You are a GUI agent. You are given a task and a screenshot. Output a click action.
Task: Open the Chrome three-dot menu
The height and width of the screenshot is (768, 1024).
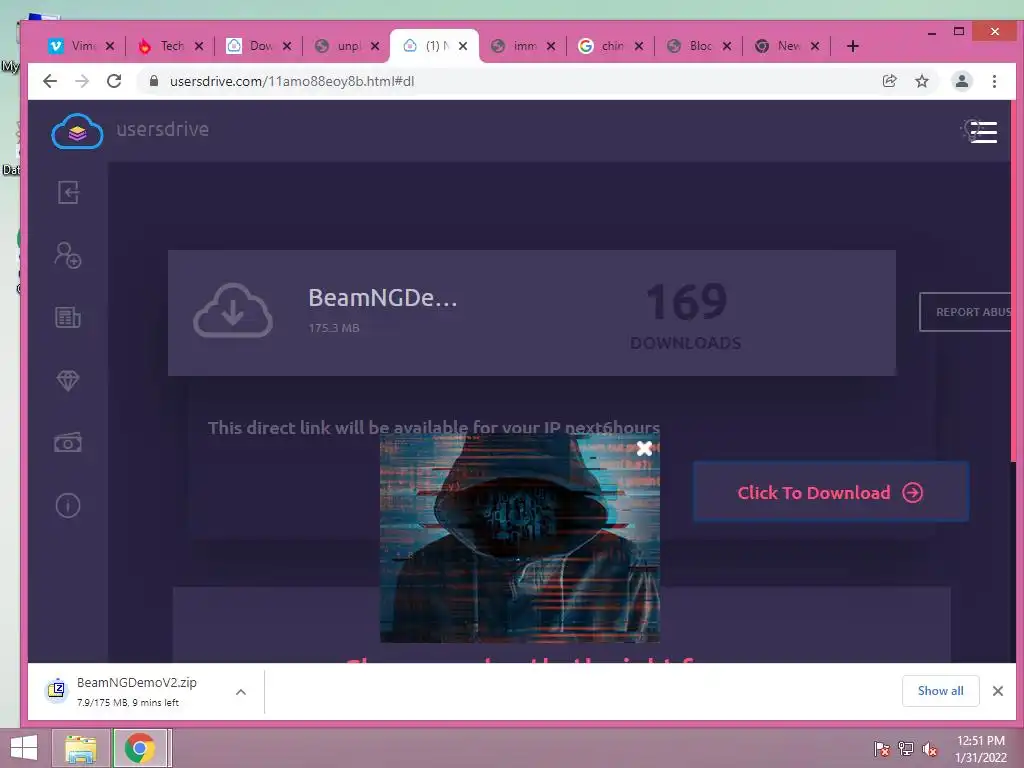coord(994,81)
